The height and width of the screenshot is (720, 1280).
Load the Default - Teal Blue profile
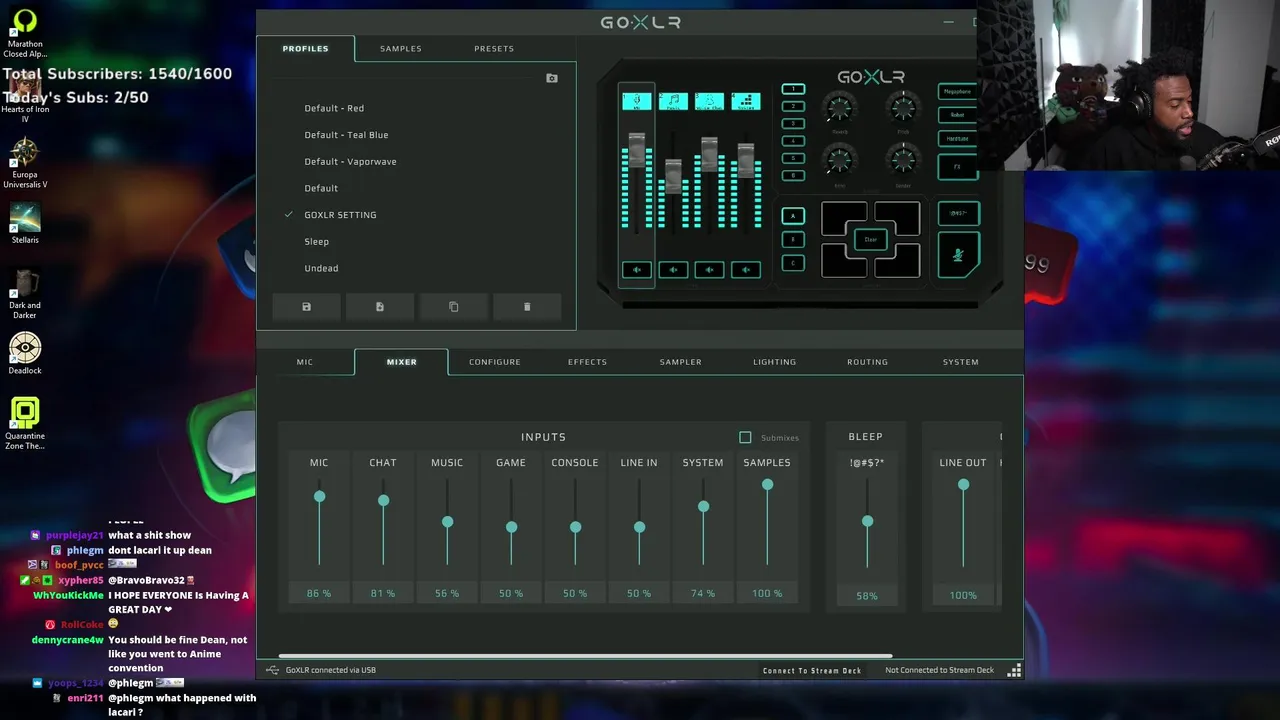(x=346, y=135)
